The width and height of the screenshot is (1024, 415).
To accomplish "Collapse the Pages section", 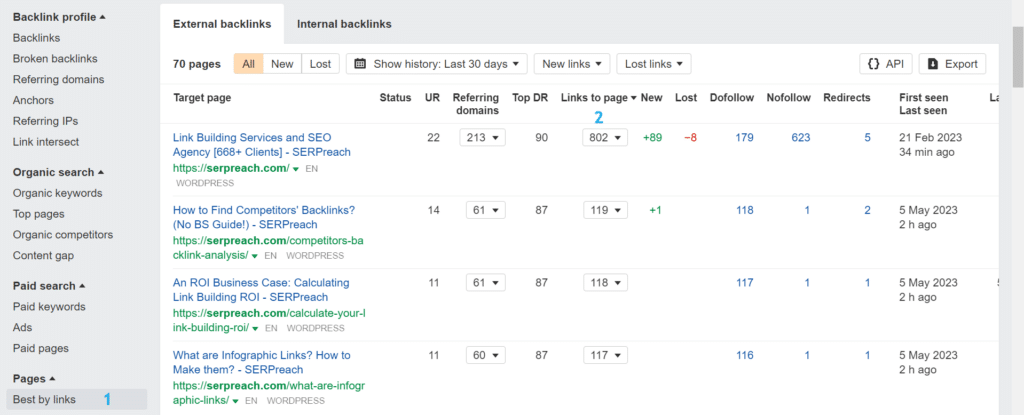I will click(x=34, y=379).
